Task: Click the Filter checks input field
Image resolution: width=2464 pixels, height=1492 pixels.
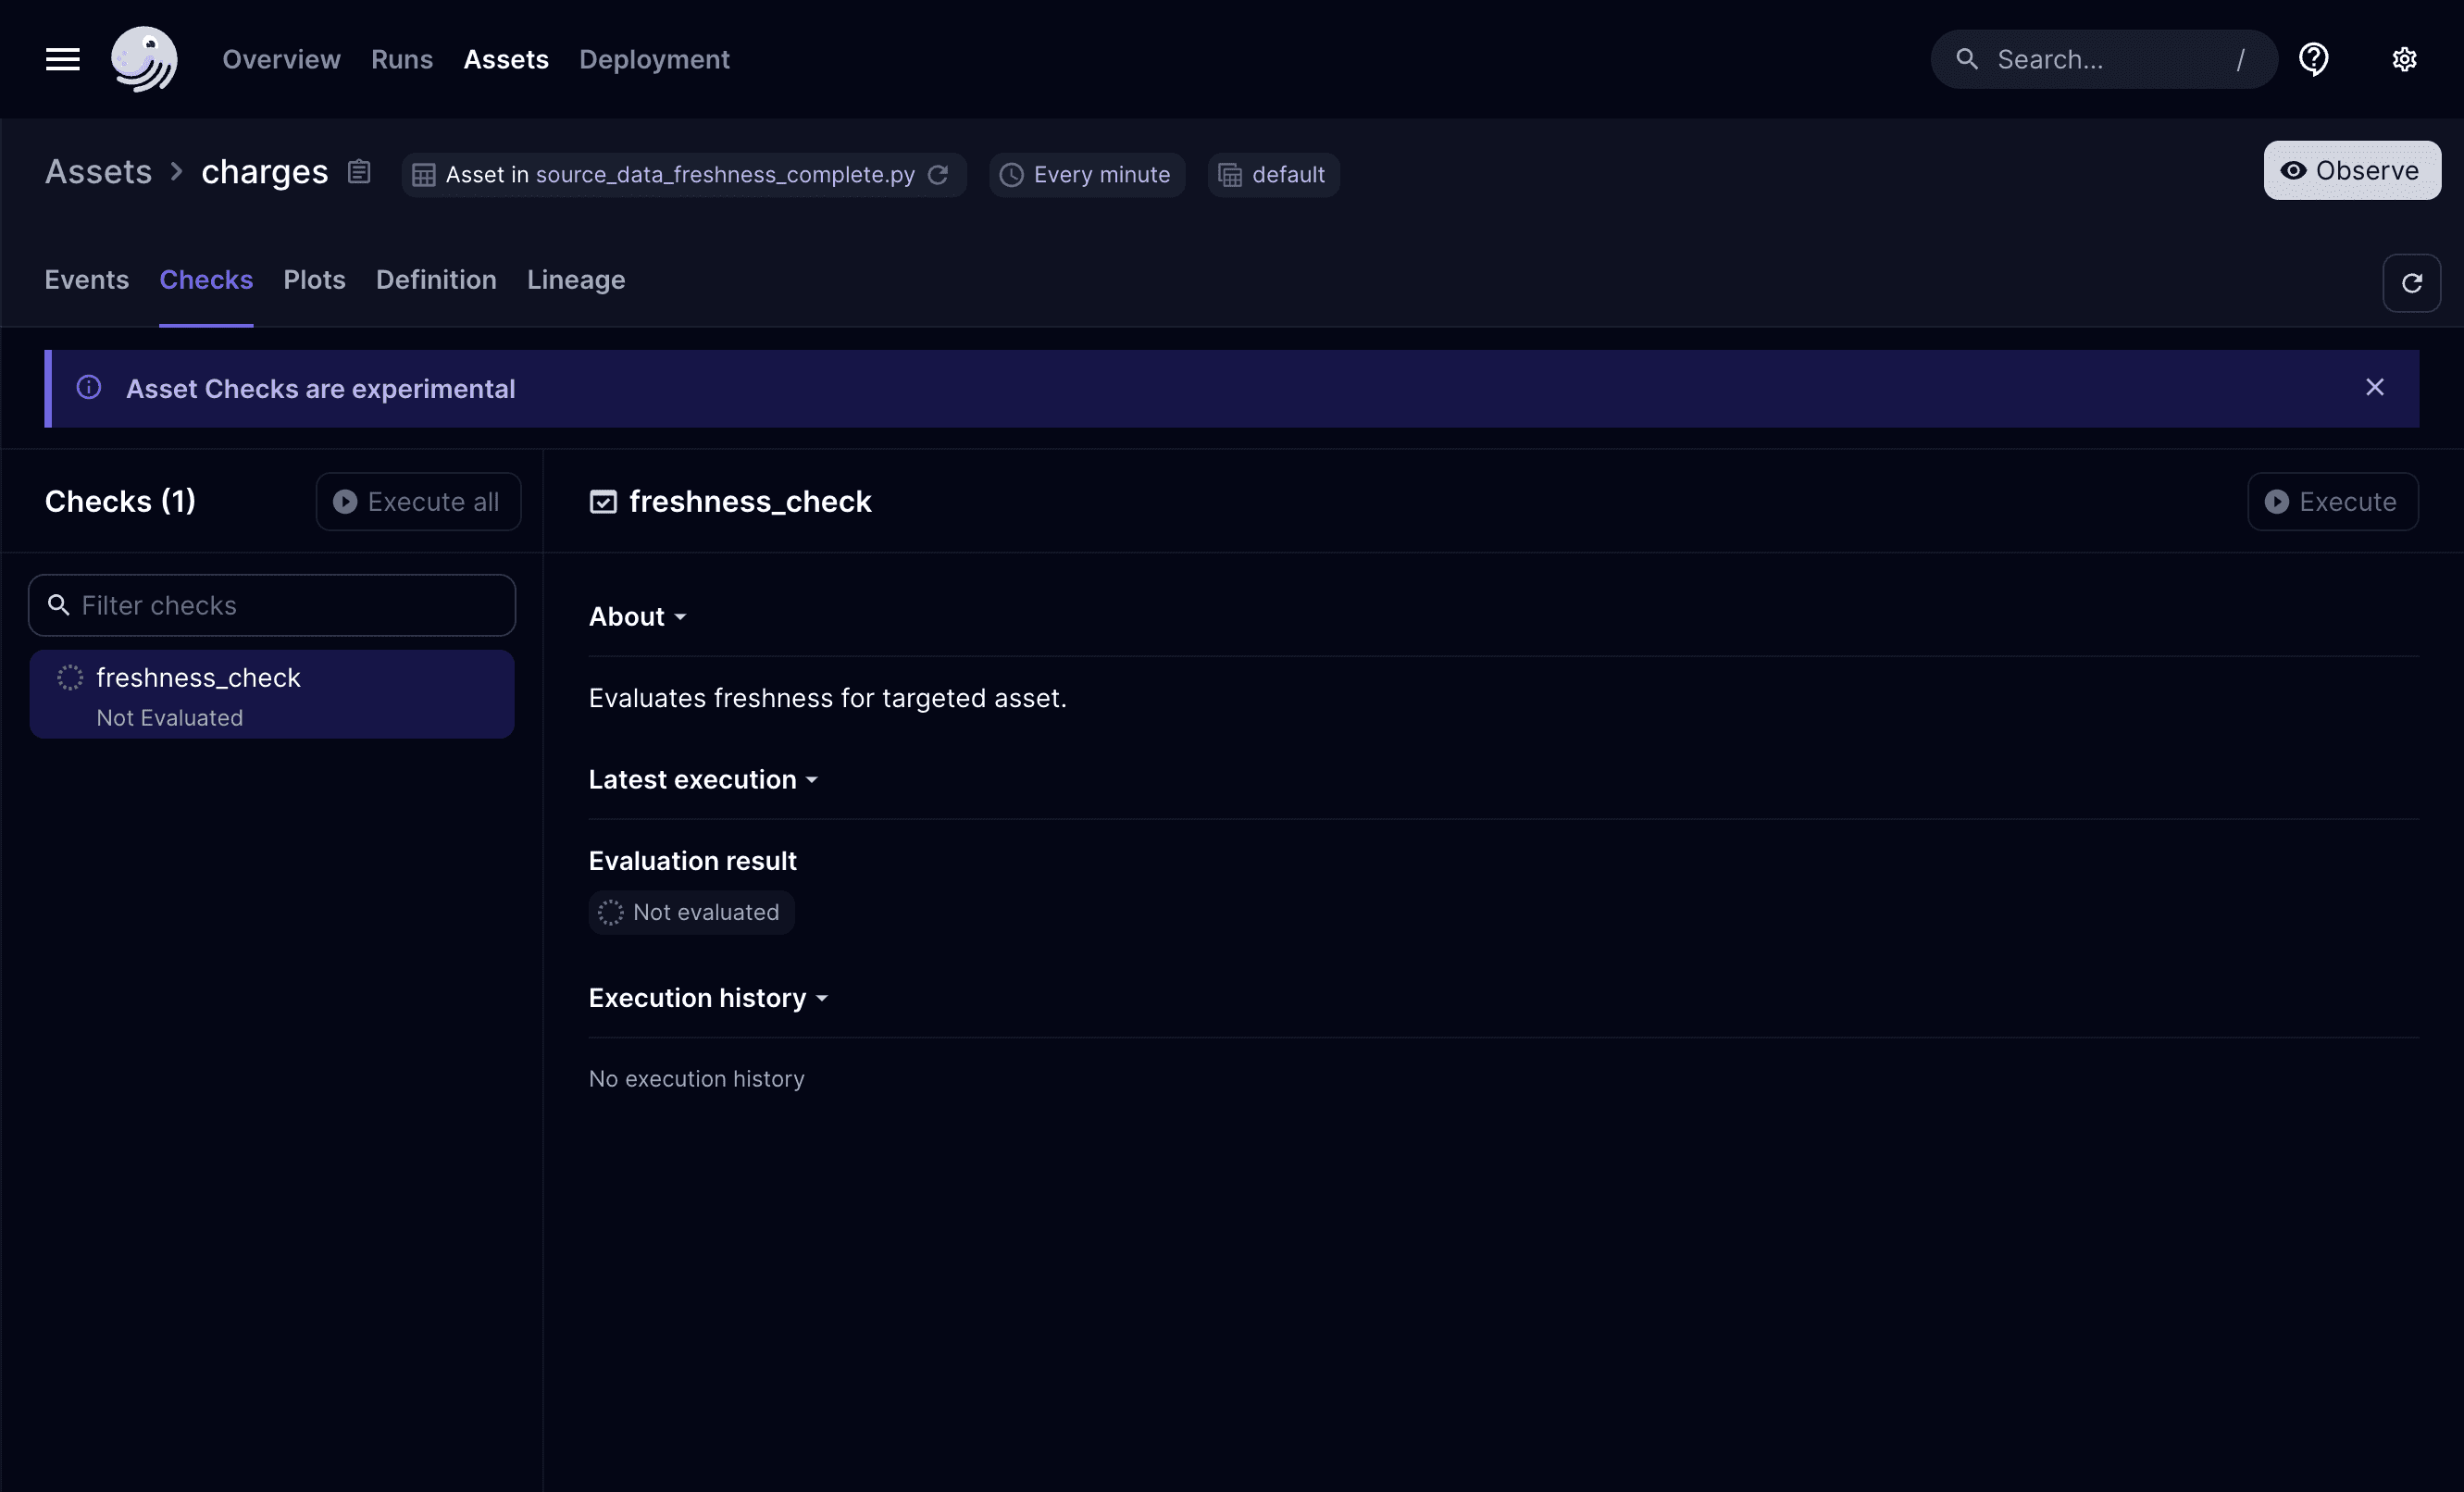Action: point(270,605)
